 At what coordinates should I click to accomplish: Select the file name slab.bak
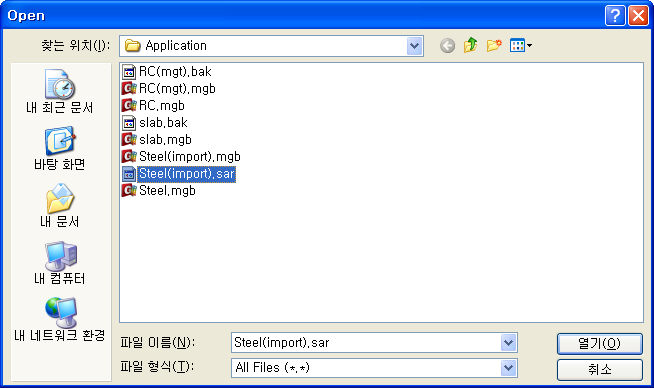click(x=163, y=123)
